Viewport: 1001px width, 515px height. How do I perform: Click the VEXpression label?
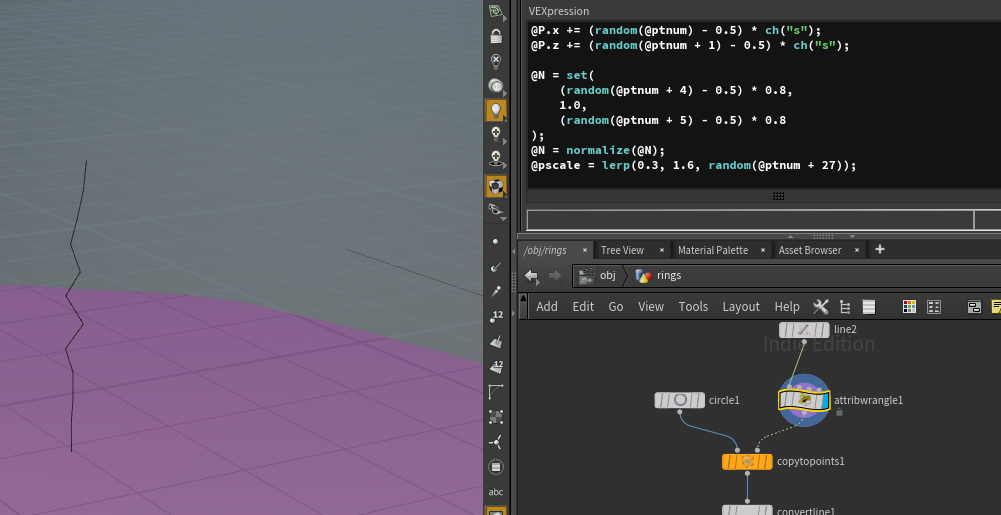pos(559,11)
